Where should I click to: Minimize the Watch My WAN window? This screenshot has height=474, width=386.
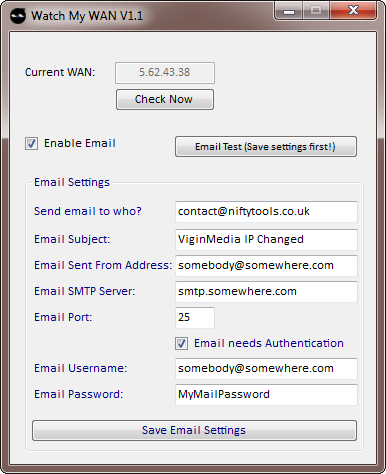tap(289, 11)
